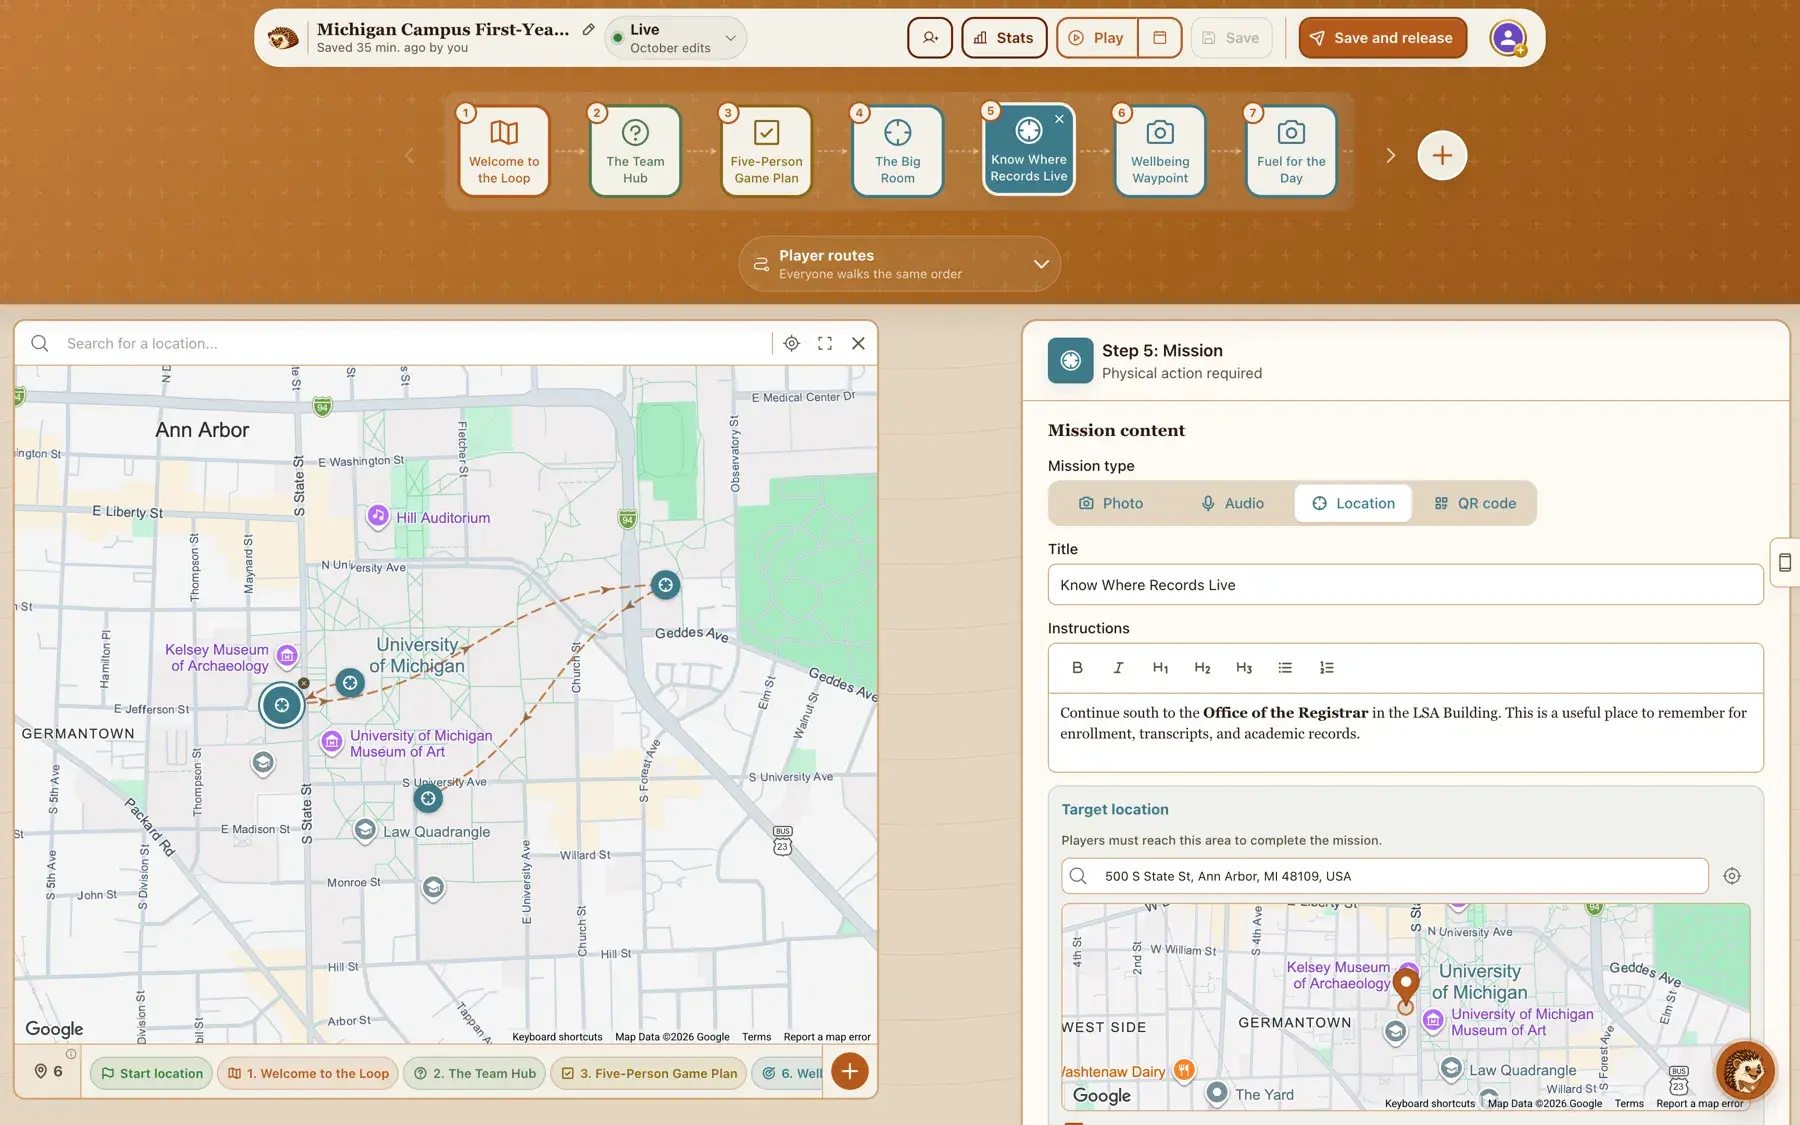Click the Save button
The width and height of the screenshot is (1800, 1125).
(1231, 38)
